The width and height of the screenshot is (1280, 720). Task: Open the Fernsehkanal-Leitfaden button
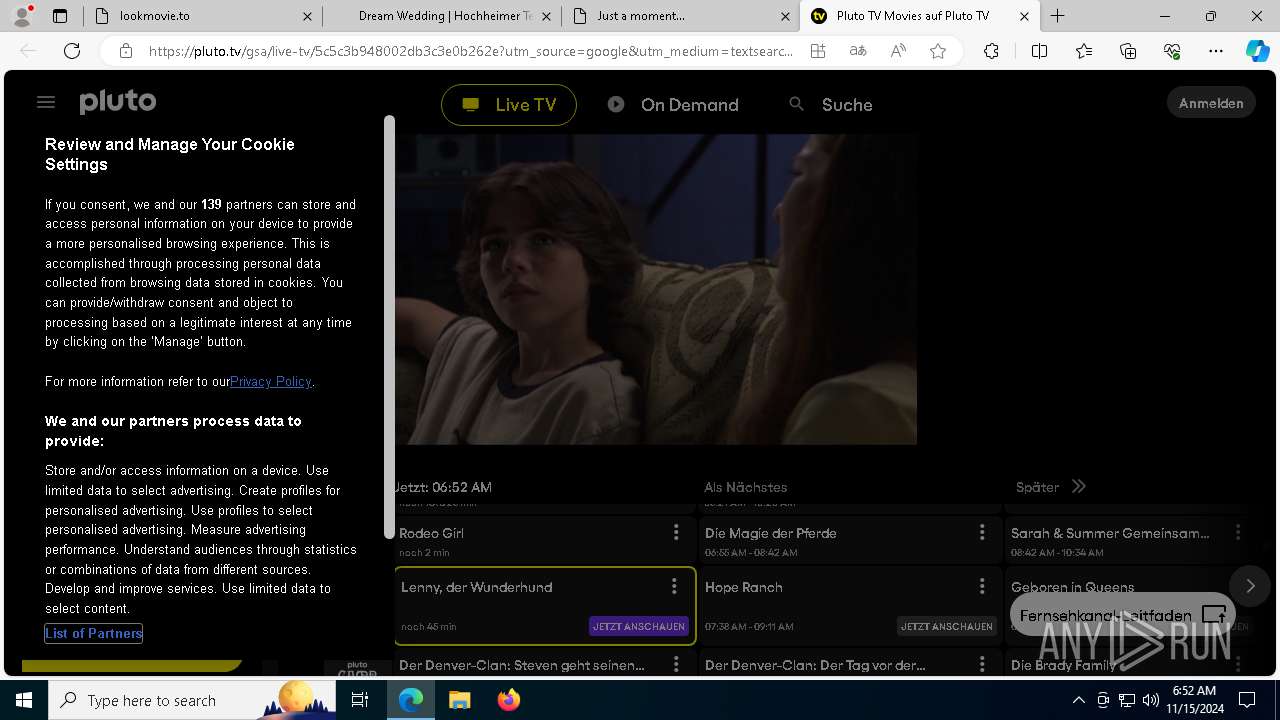tap(1123, 615)
